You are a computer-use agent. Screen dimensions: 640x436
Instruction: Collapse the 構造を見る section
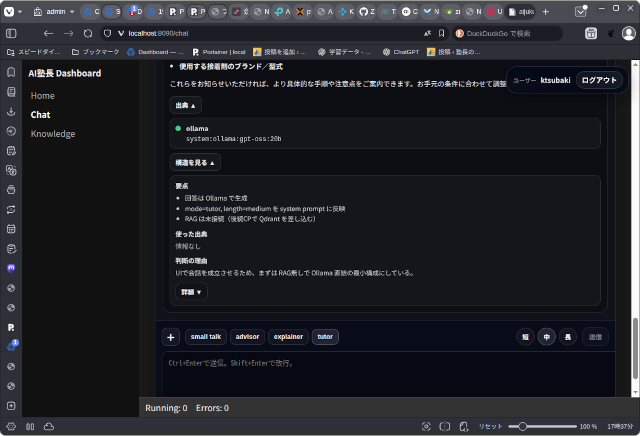[x=196, y=162]
